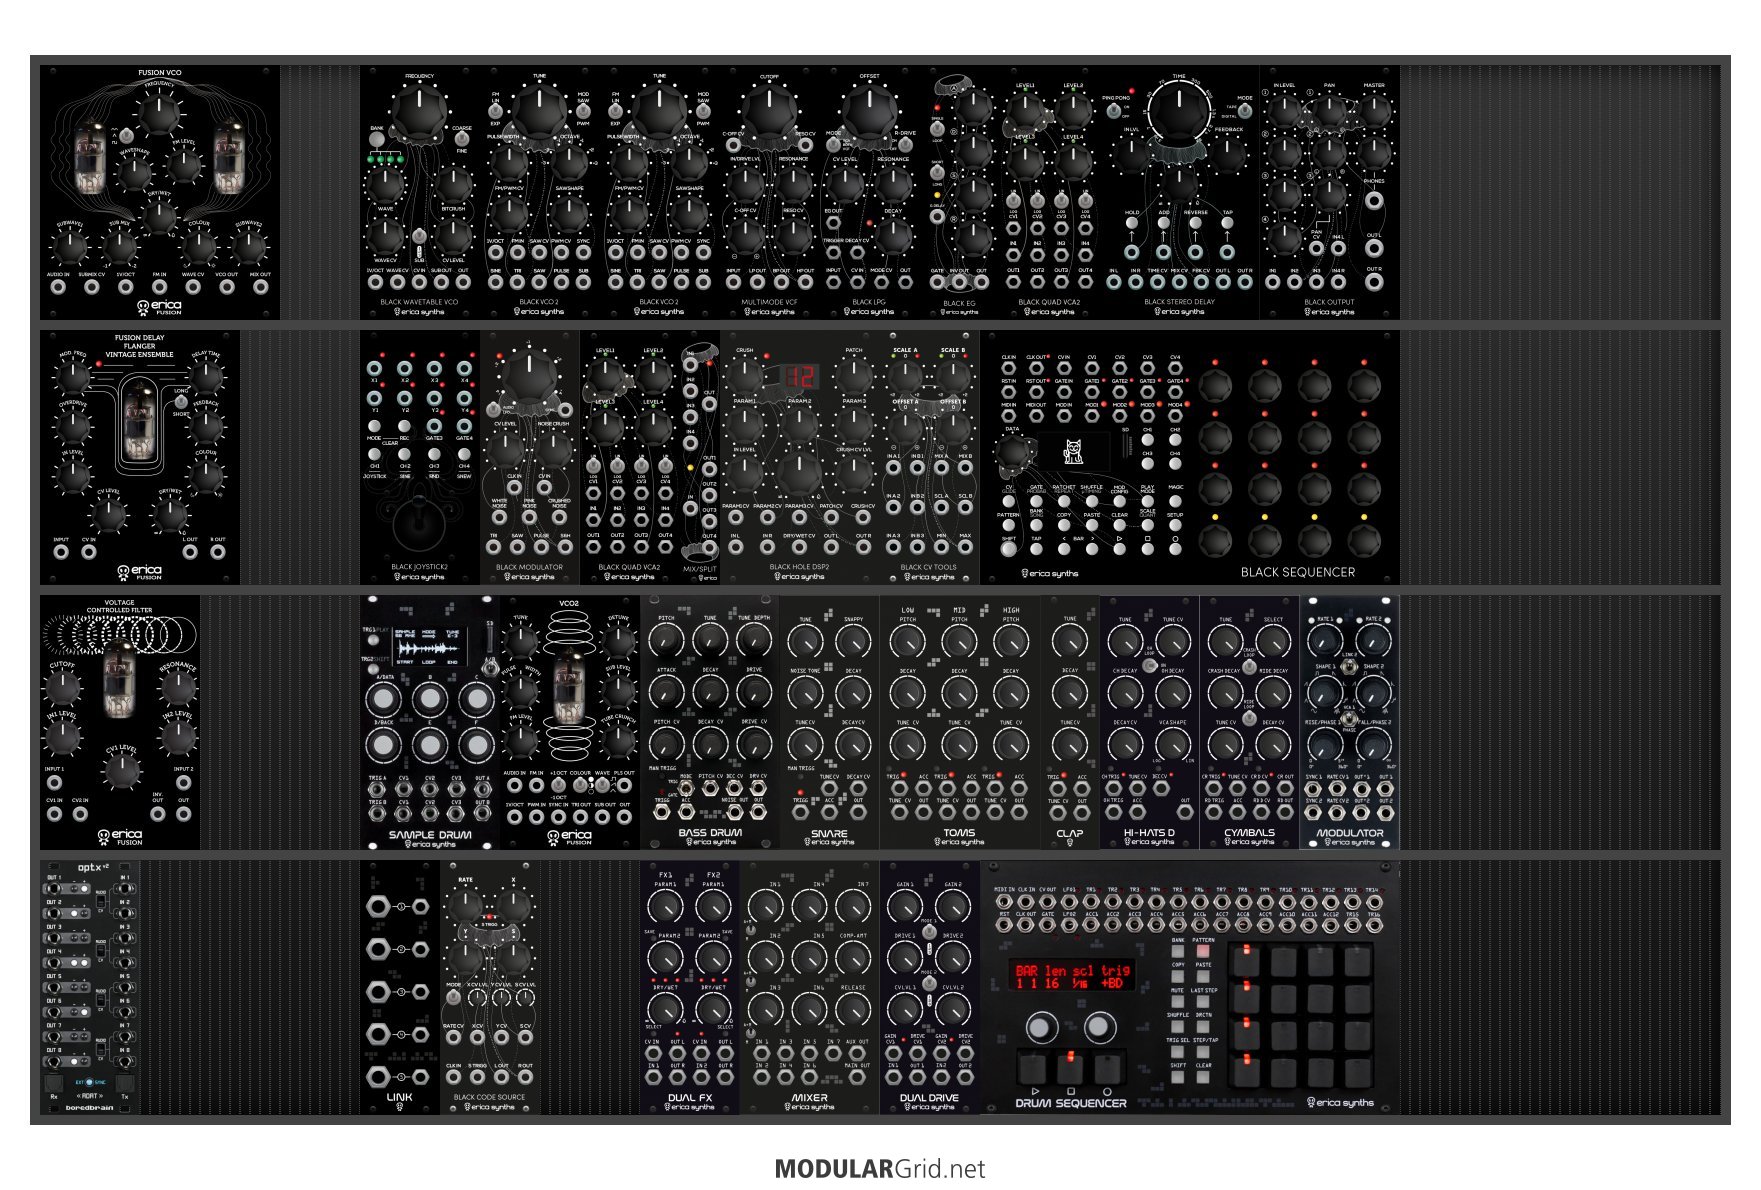
Task: Click the red 12 display on Black Hole DSP2
Action: click(800, 375)
